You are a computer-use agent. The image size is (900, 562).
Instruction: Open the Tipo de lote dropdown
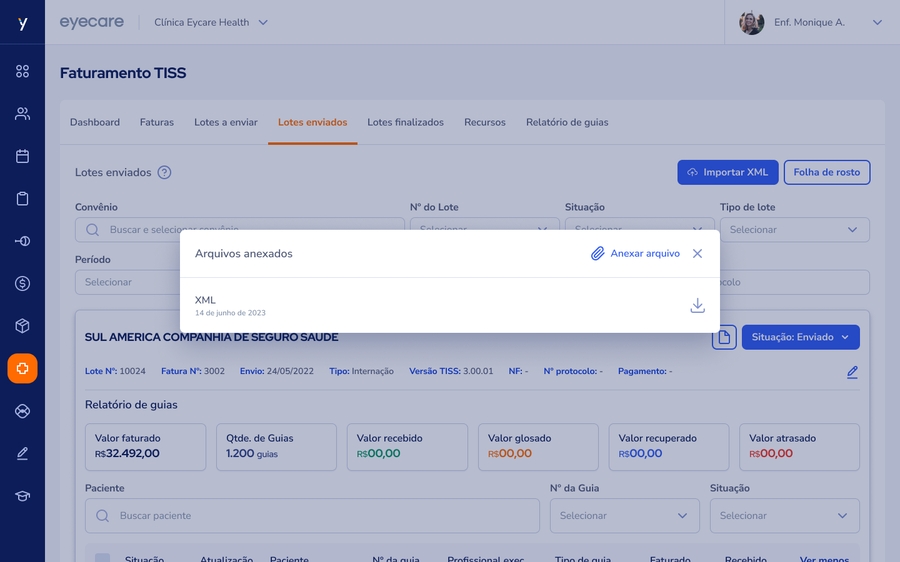(x=794, y=230)
